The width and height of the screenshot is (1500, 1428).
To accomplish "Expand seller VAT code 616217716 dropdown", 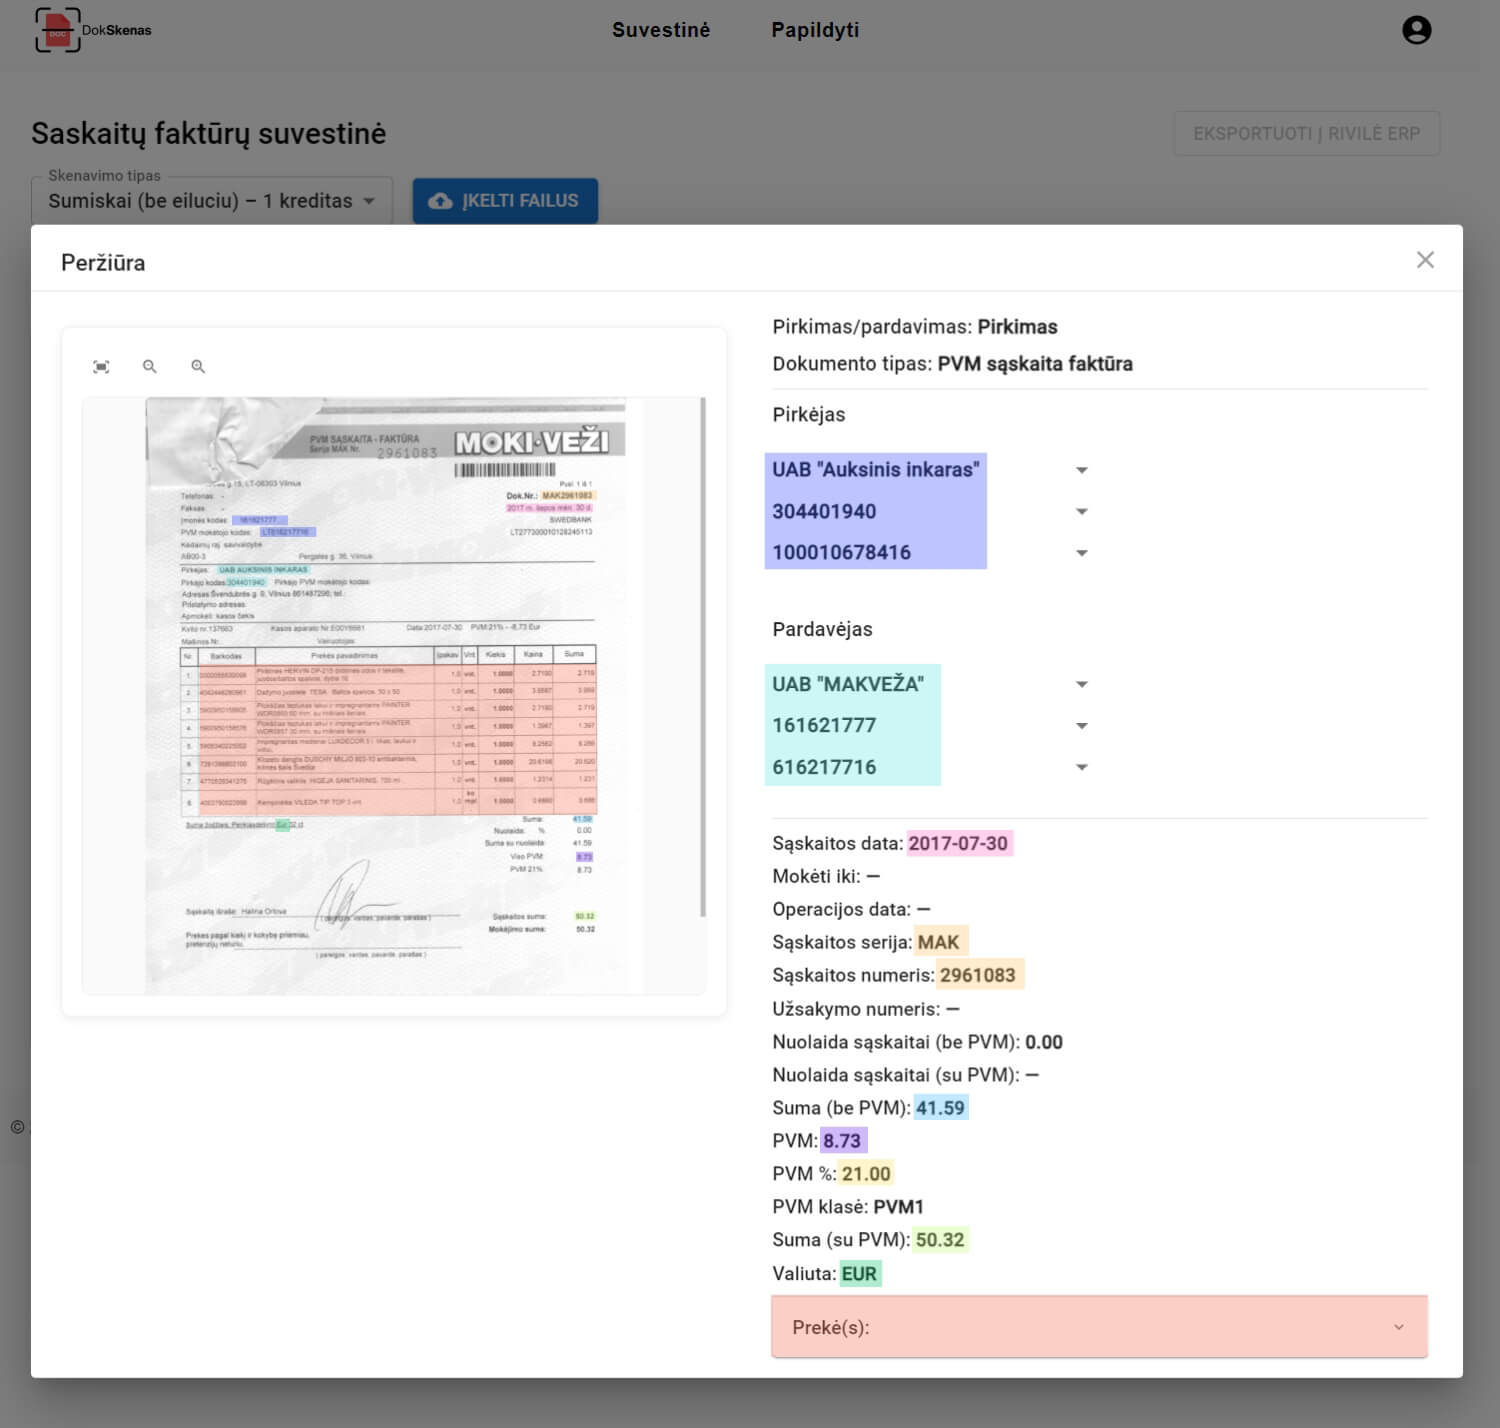I will pos(1081,768).
